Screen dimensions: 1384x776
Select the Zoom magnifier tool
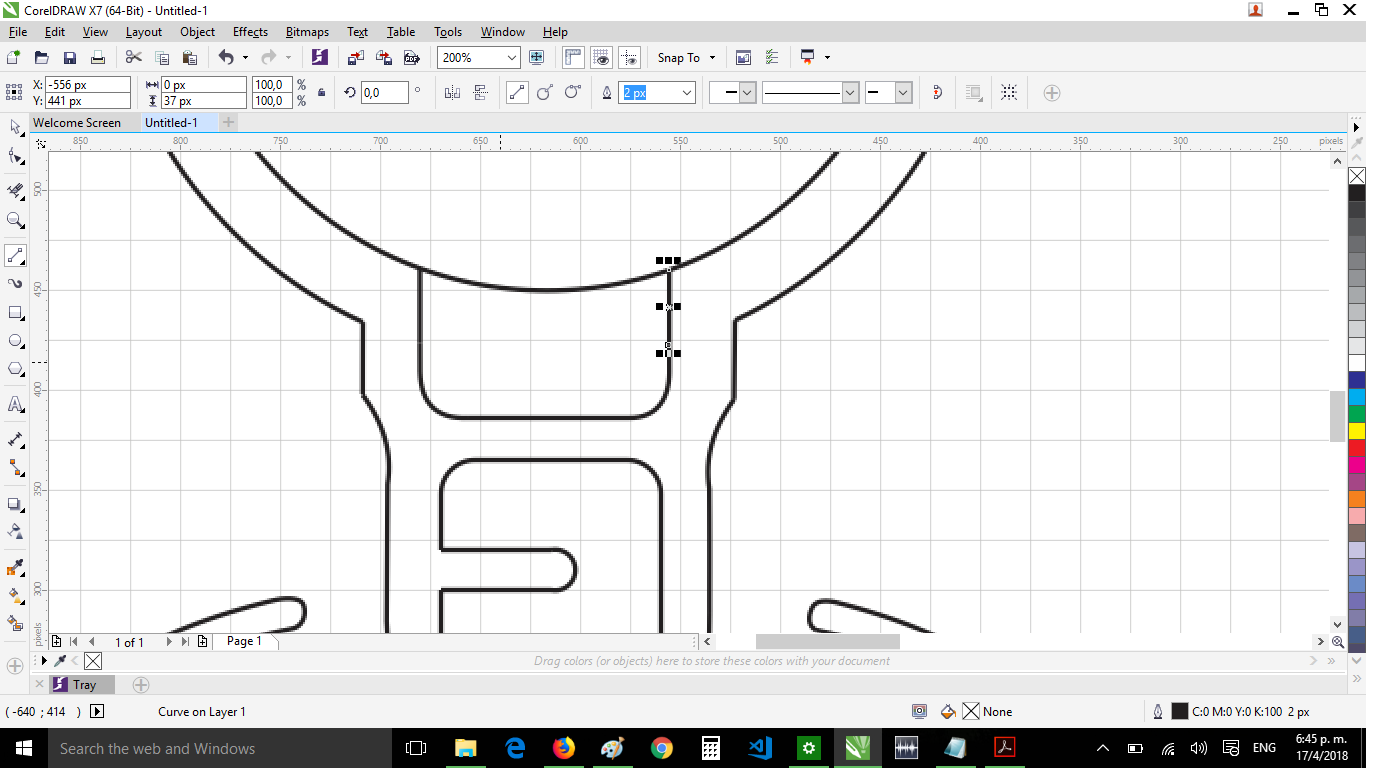pos(15,220)
